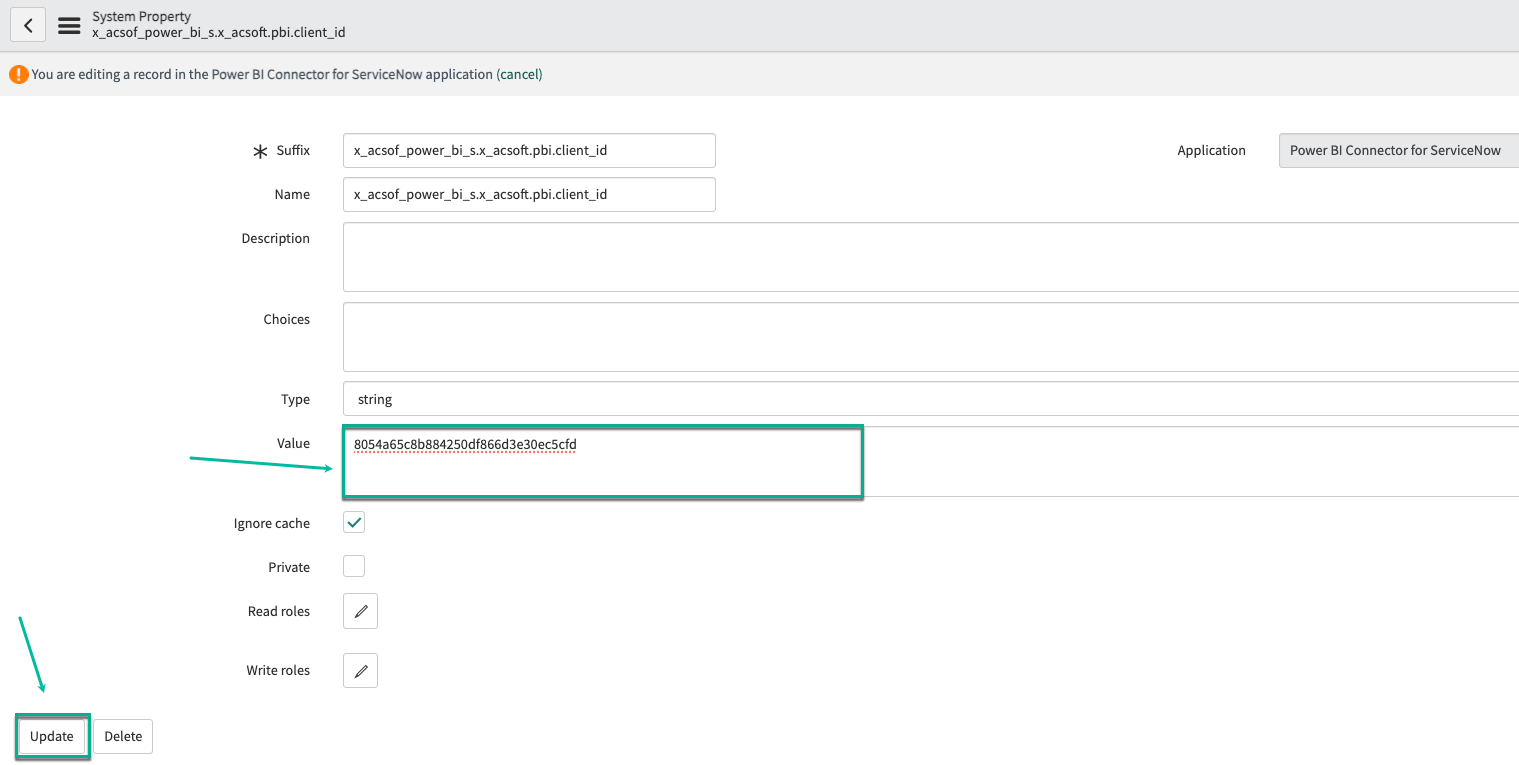Viewport: 1519px width, 765px height.
Task: Open the Read roles editor with pencil icon
Action: (x=359, y=610)
